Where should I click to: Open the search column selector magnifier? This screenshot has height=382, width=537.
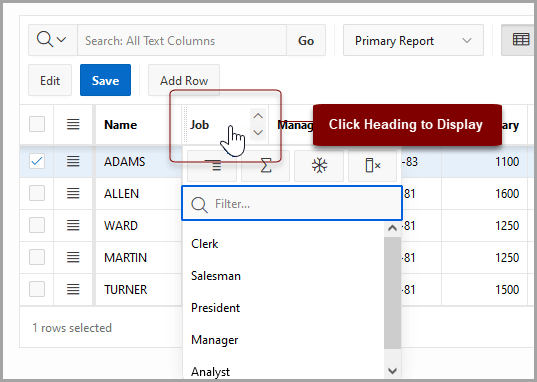tap(52, 40)
